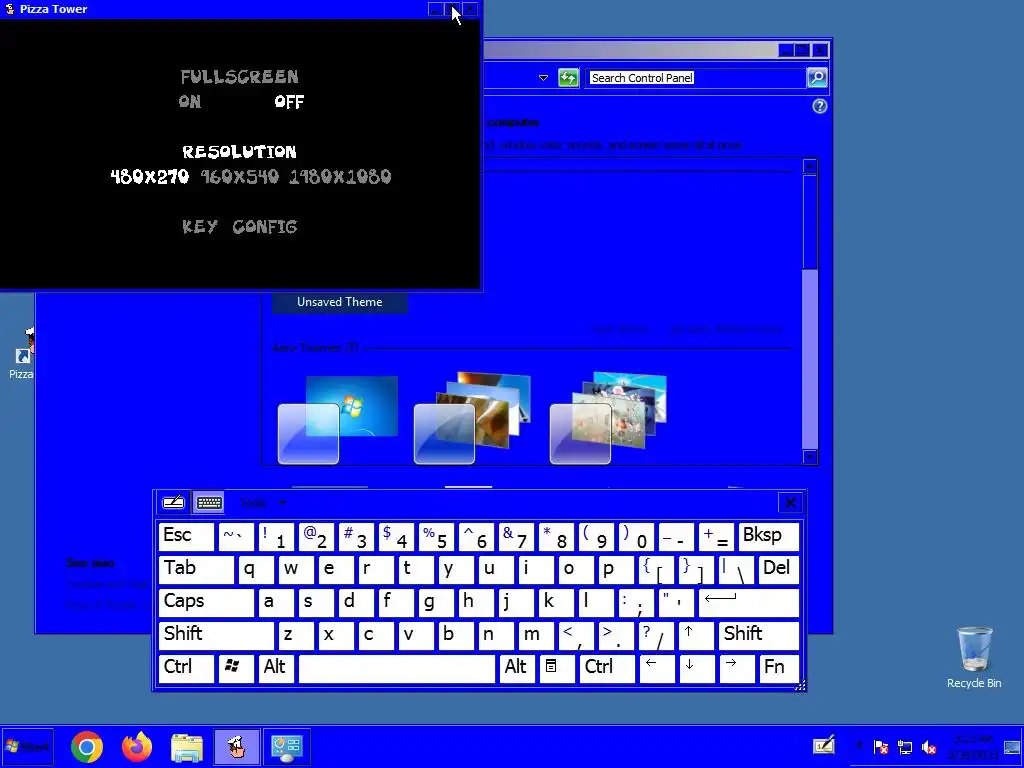Choose 480x270 resolution option
The height and width of the screenshot is (768, 1024).
pos(150,176)
